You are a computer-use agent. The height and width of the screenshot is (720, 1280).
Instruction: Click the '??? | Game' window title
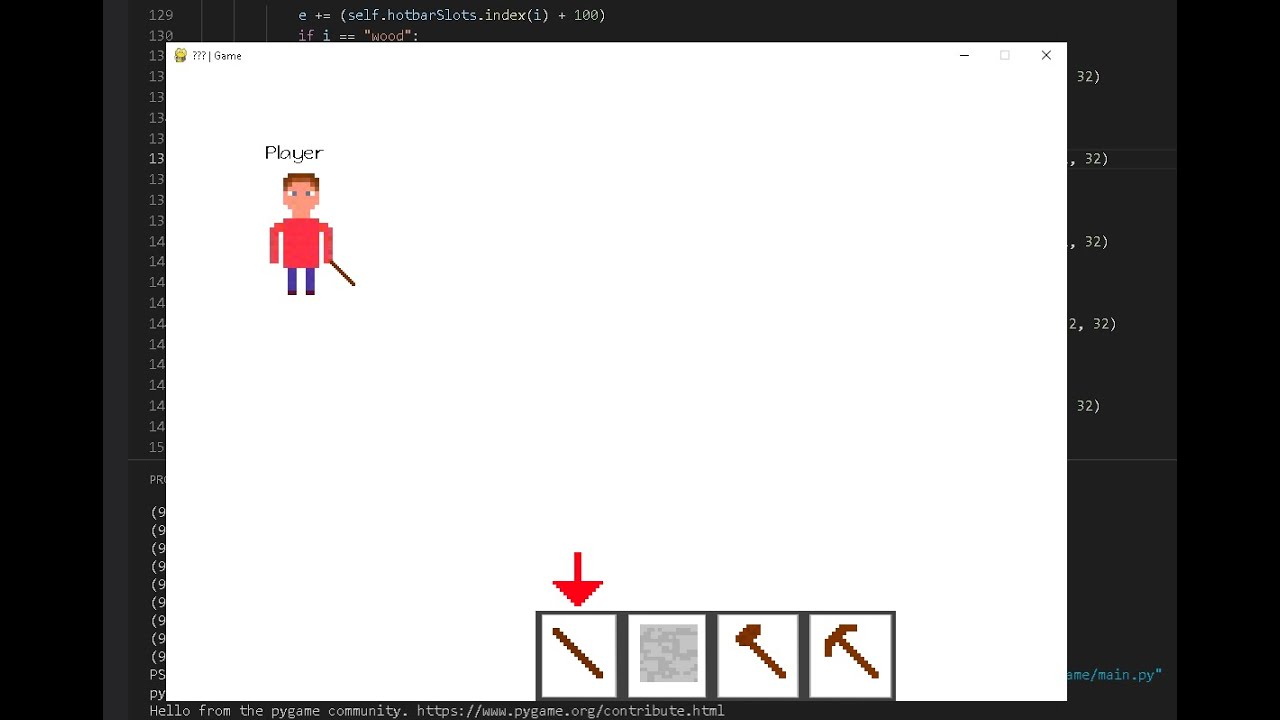tap(217, 56)
